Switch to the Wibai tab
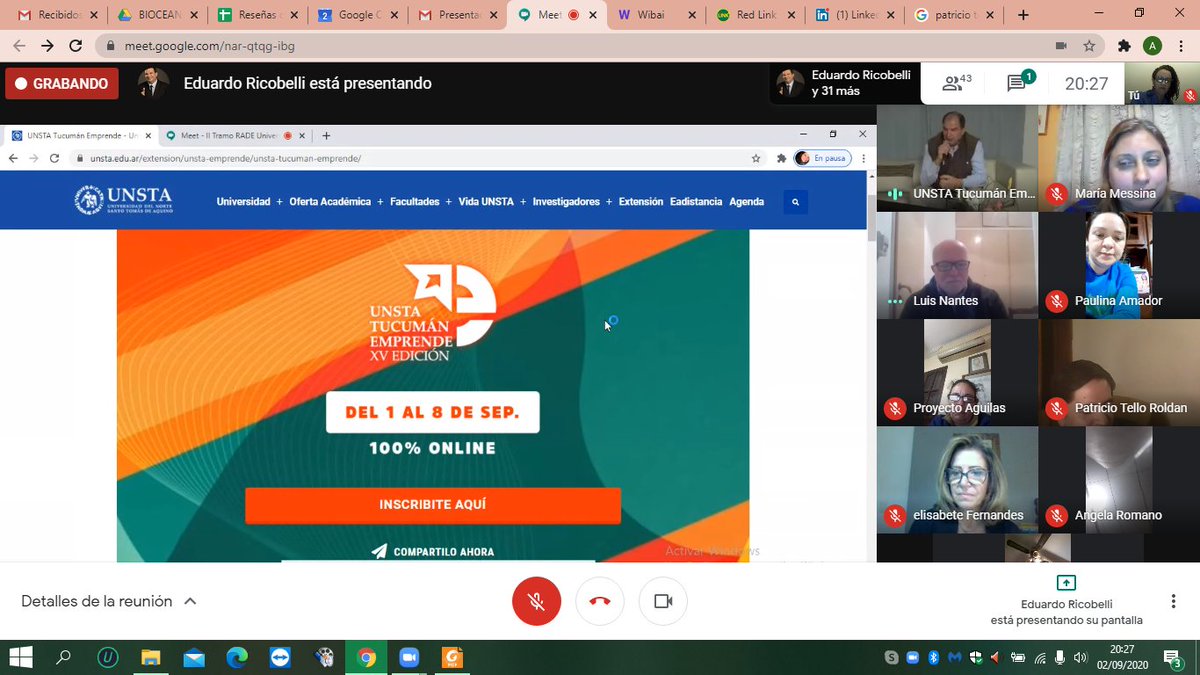The image size is (1200, 675). pyautogui.click(x=656, y=15)
